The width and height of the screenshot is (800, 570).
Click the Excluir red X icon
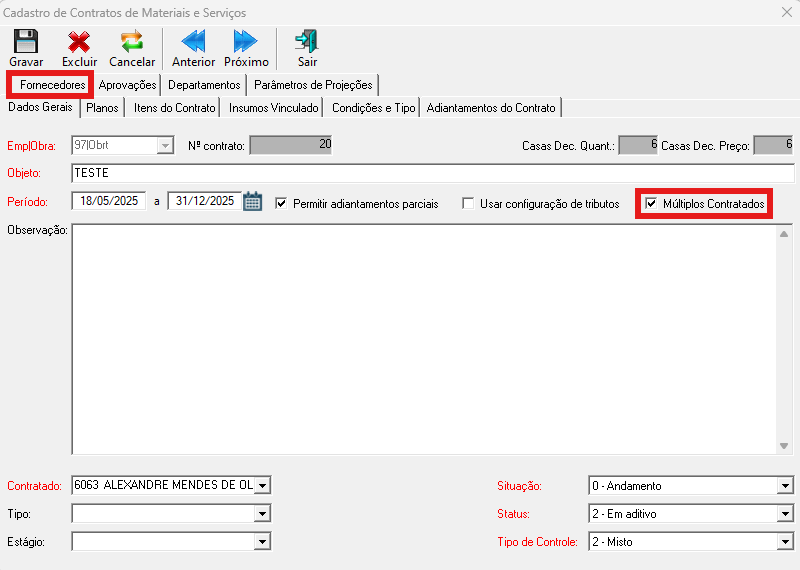tap(79, 42)
